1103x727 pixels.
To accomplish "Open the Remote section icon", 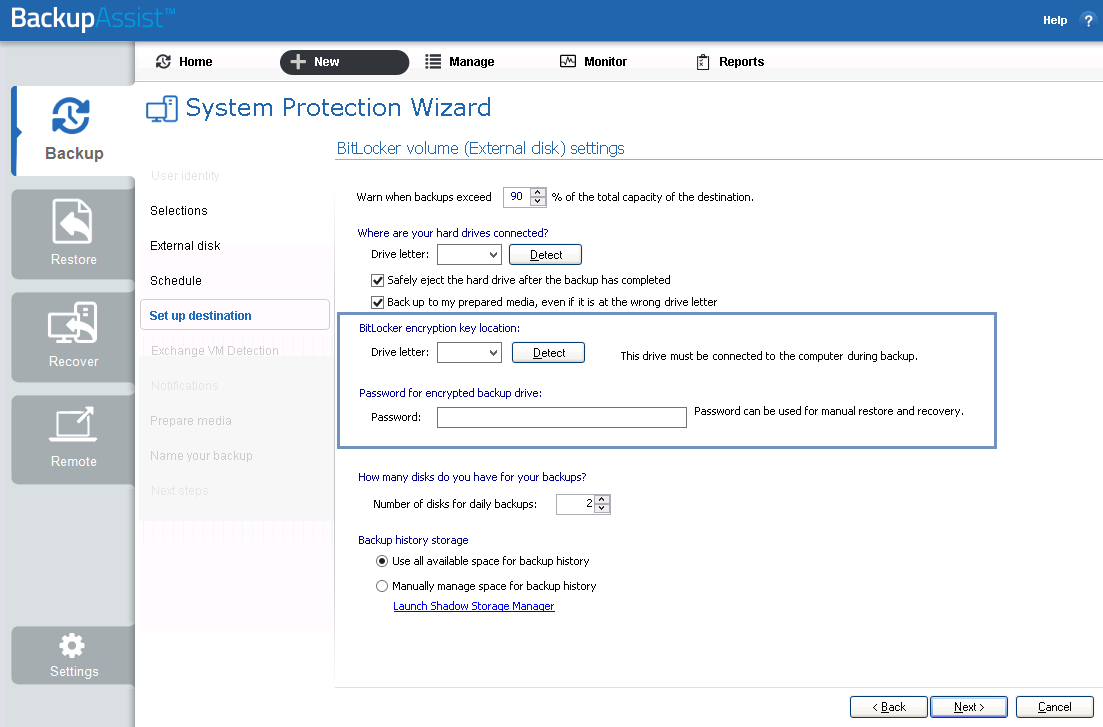I will pos(73,424).
